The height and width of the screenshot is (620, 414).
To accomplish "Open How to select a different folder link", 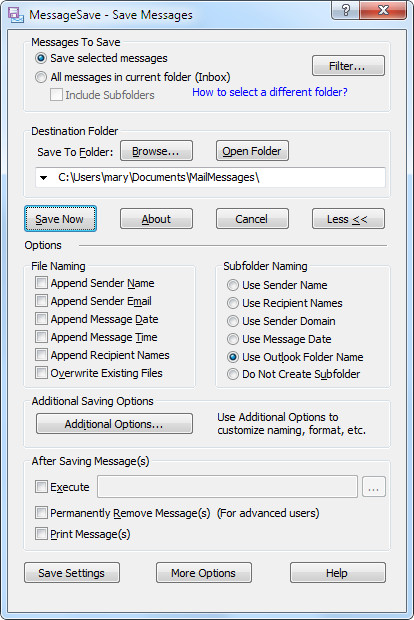I will coord(270,92).
